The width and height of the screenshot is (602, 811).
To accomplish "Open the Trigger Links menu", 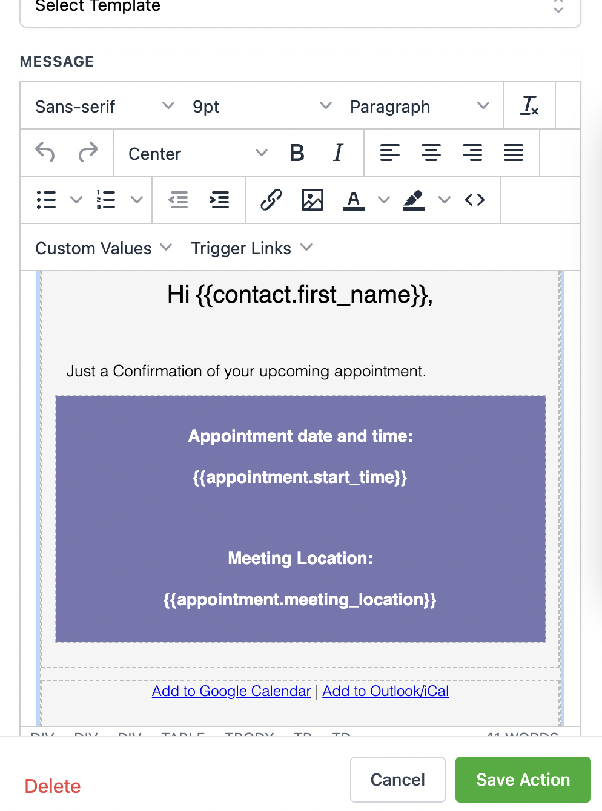I will pyautogui.click(x=251, y=248).
